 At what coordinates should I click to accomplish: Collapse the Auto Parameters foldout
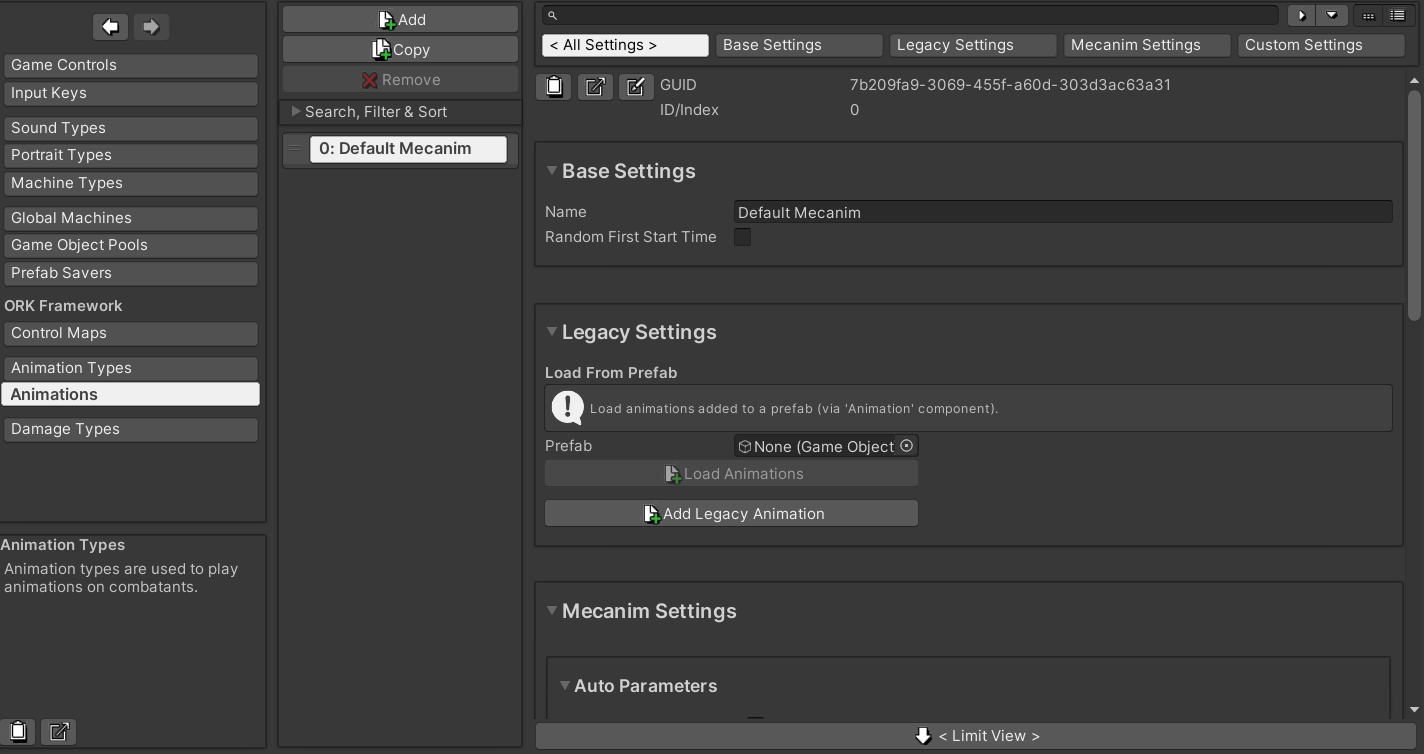pyautogui.click(x=565, y=686)
